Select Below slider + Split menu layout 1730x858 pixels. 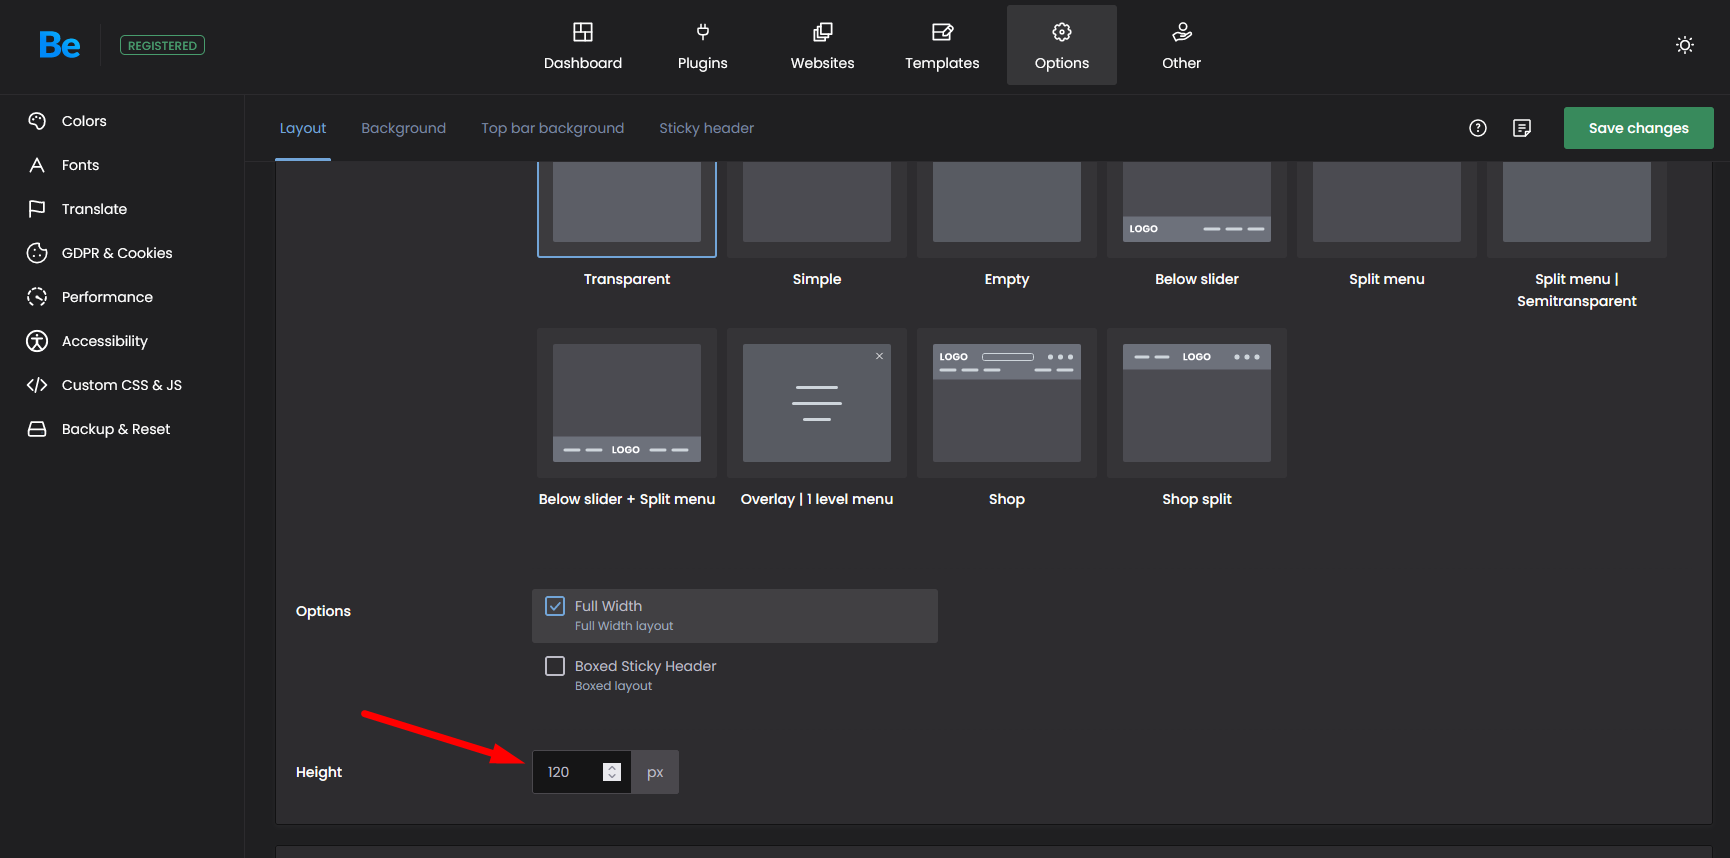[627, 403]
